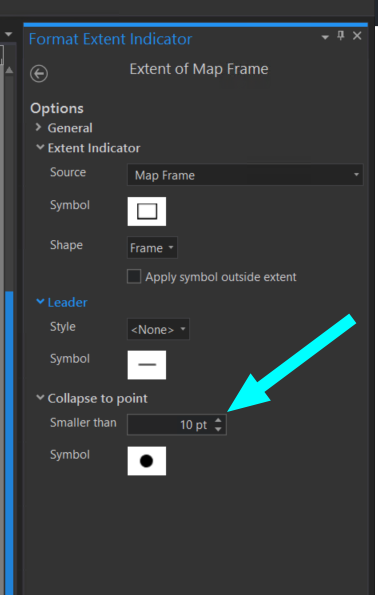Enable Apply symbol outside extent
Screen dimensions: 378x595
click(x=134, y=277)
